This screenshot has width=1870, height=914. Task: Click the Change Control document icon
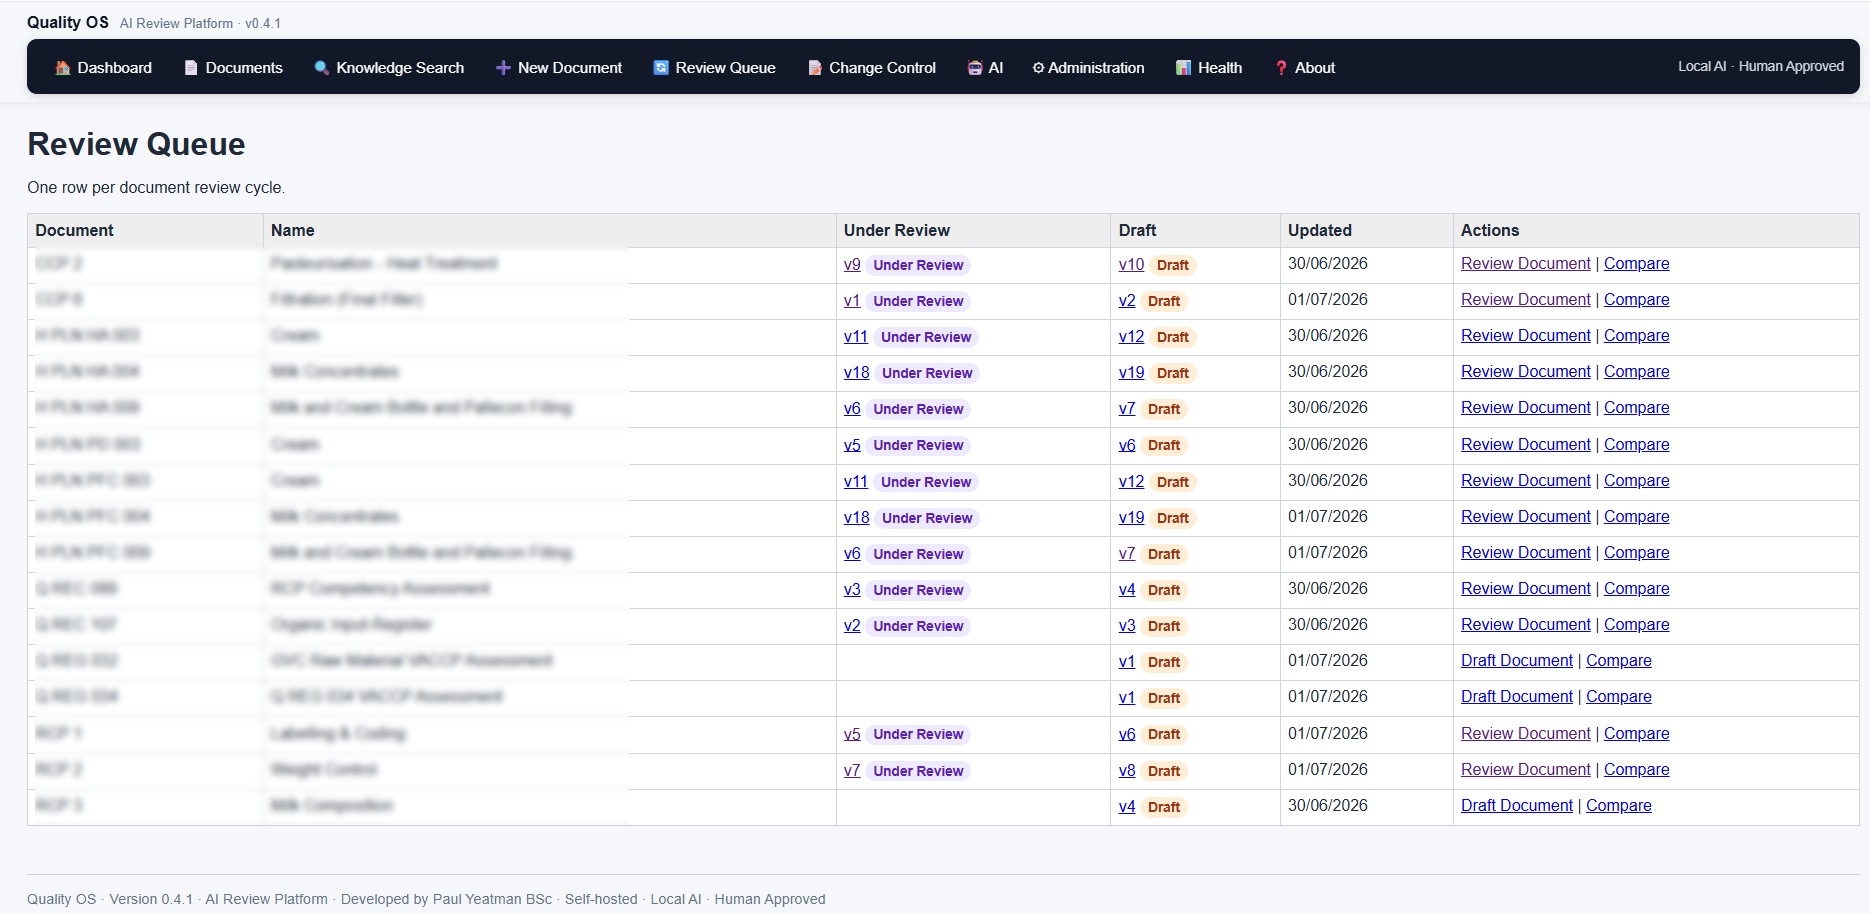coord(815,68)
